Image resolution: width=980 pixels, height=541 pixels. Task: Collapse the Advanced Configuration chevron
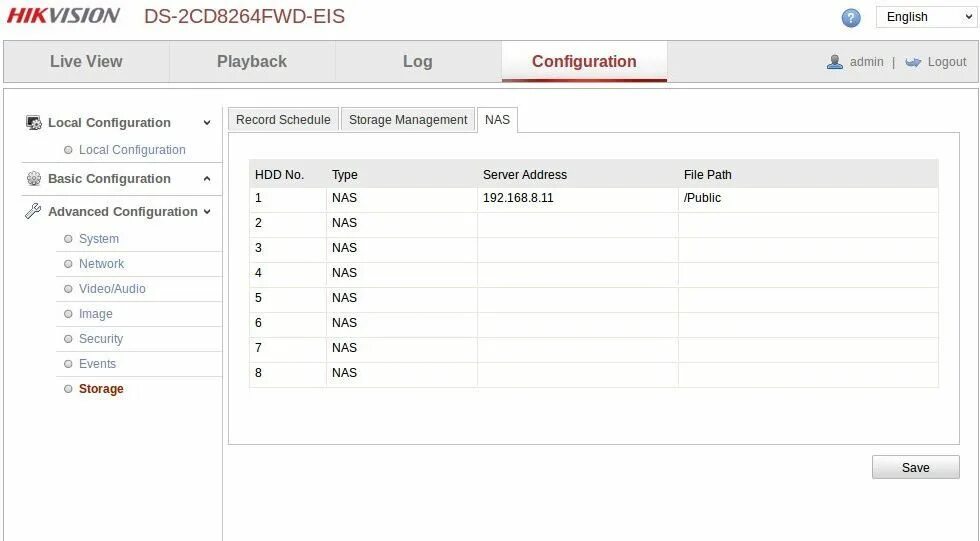coord(207,212)
